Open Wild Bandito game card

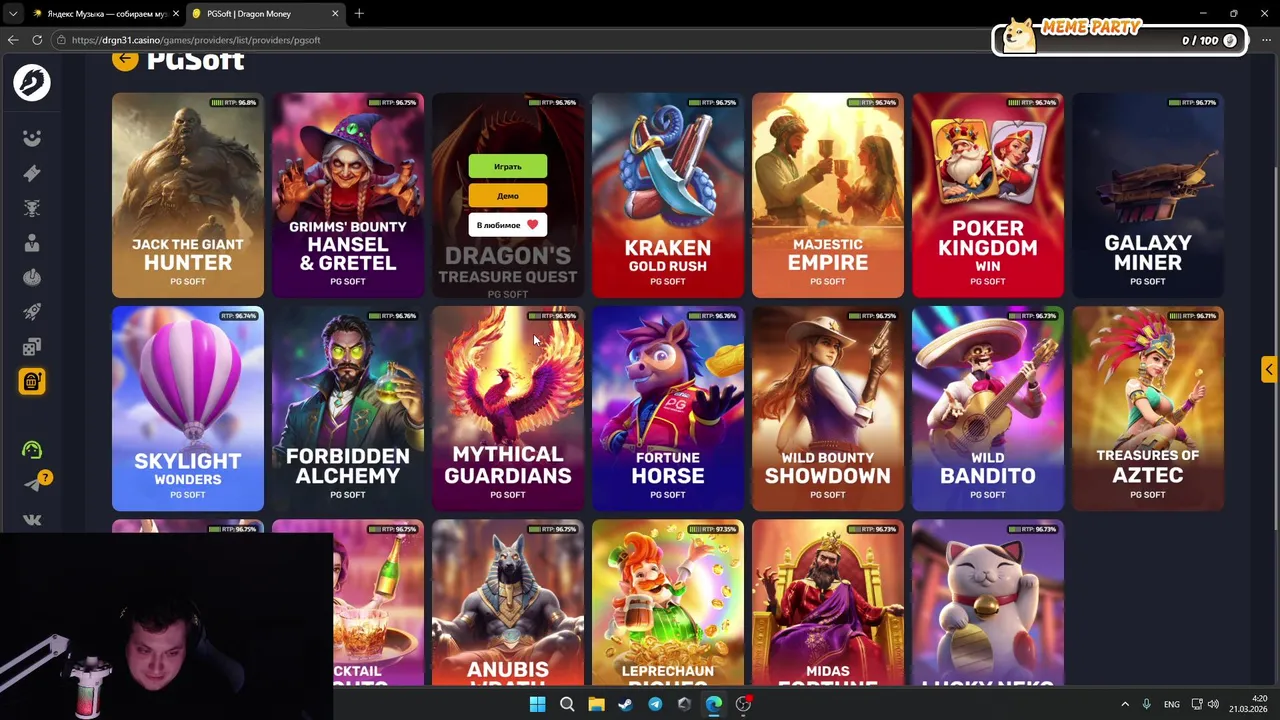[988, 409]
